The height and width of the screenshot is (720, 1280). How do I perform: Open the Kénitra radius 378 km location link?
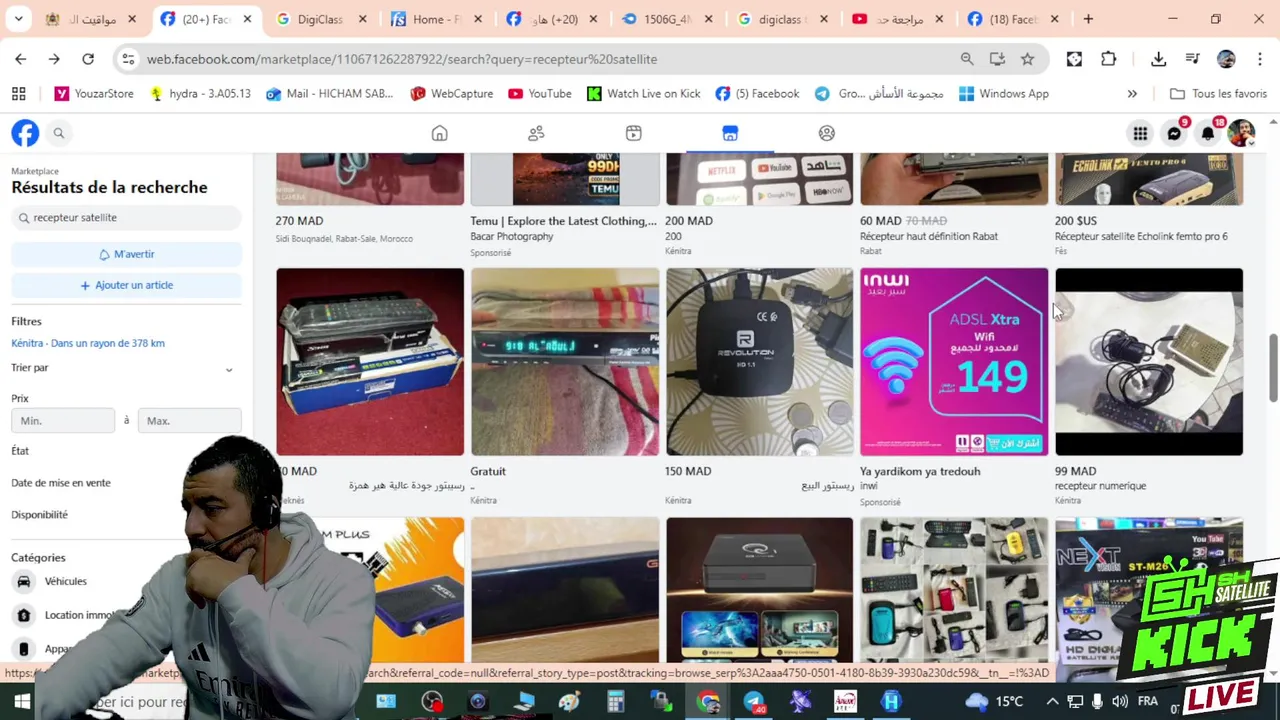88,343
